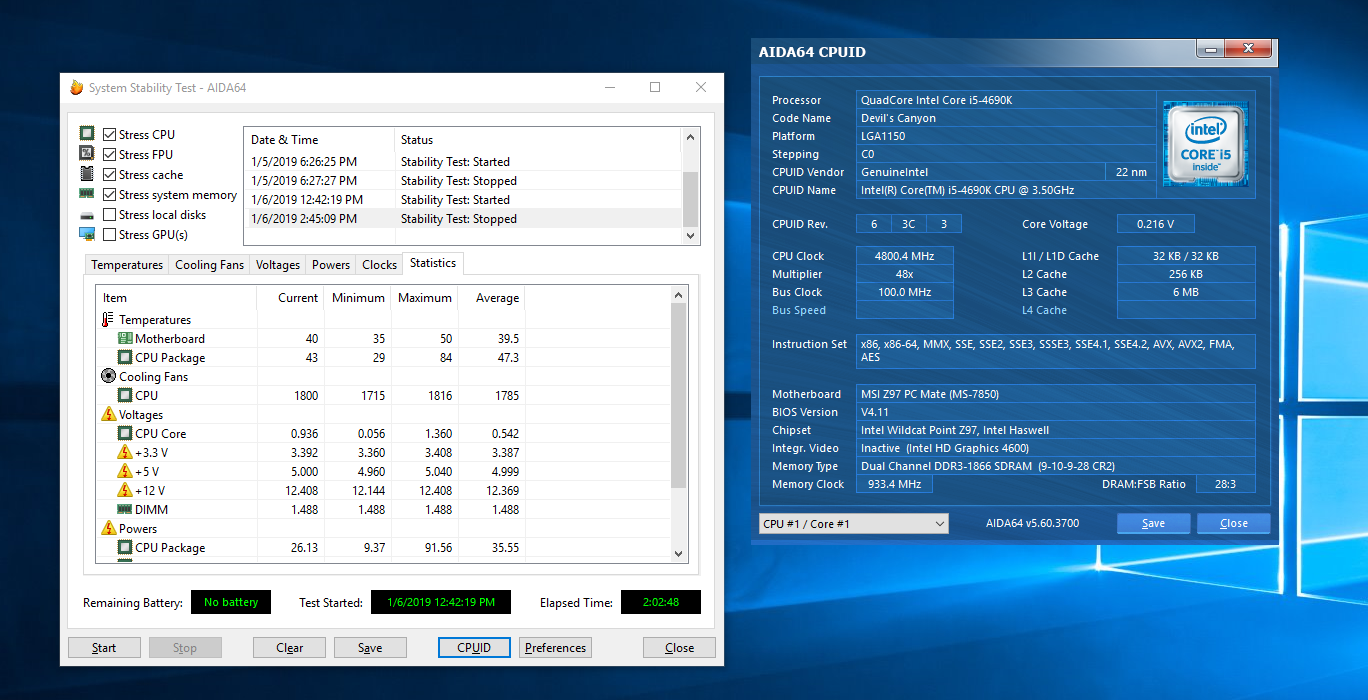Click the statistics table vertical scrollbar thumb
1368x700 pixels.
click(679, 396)
